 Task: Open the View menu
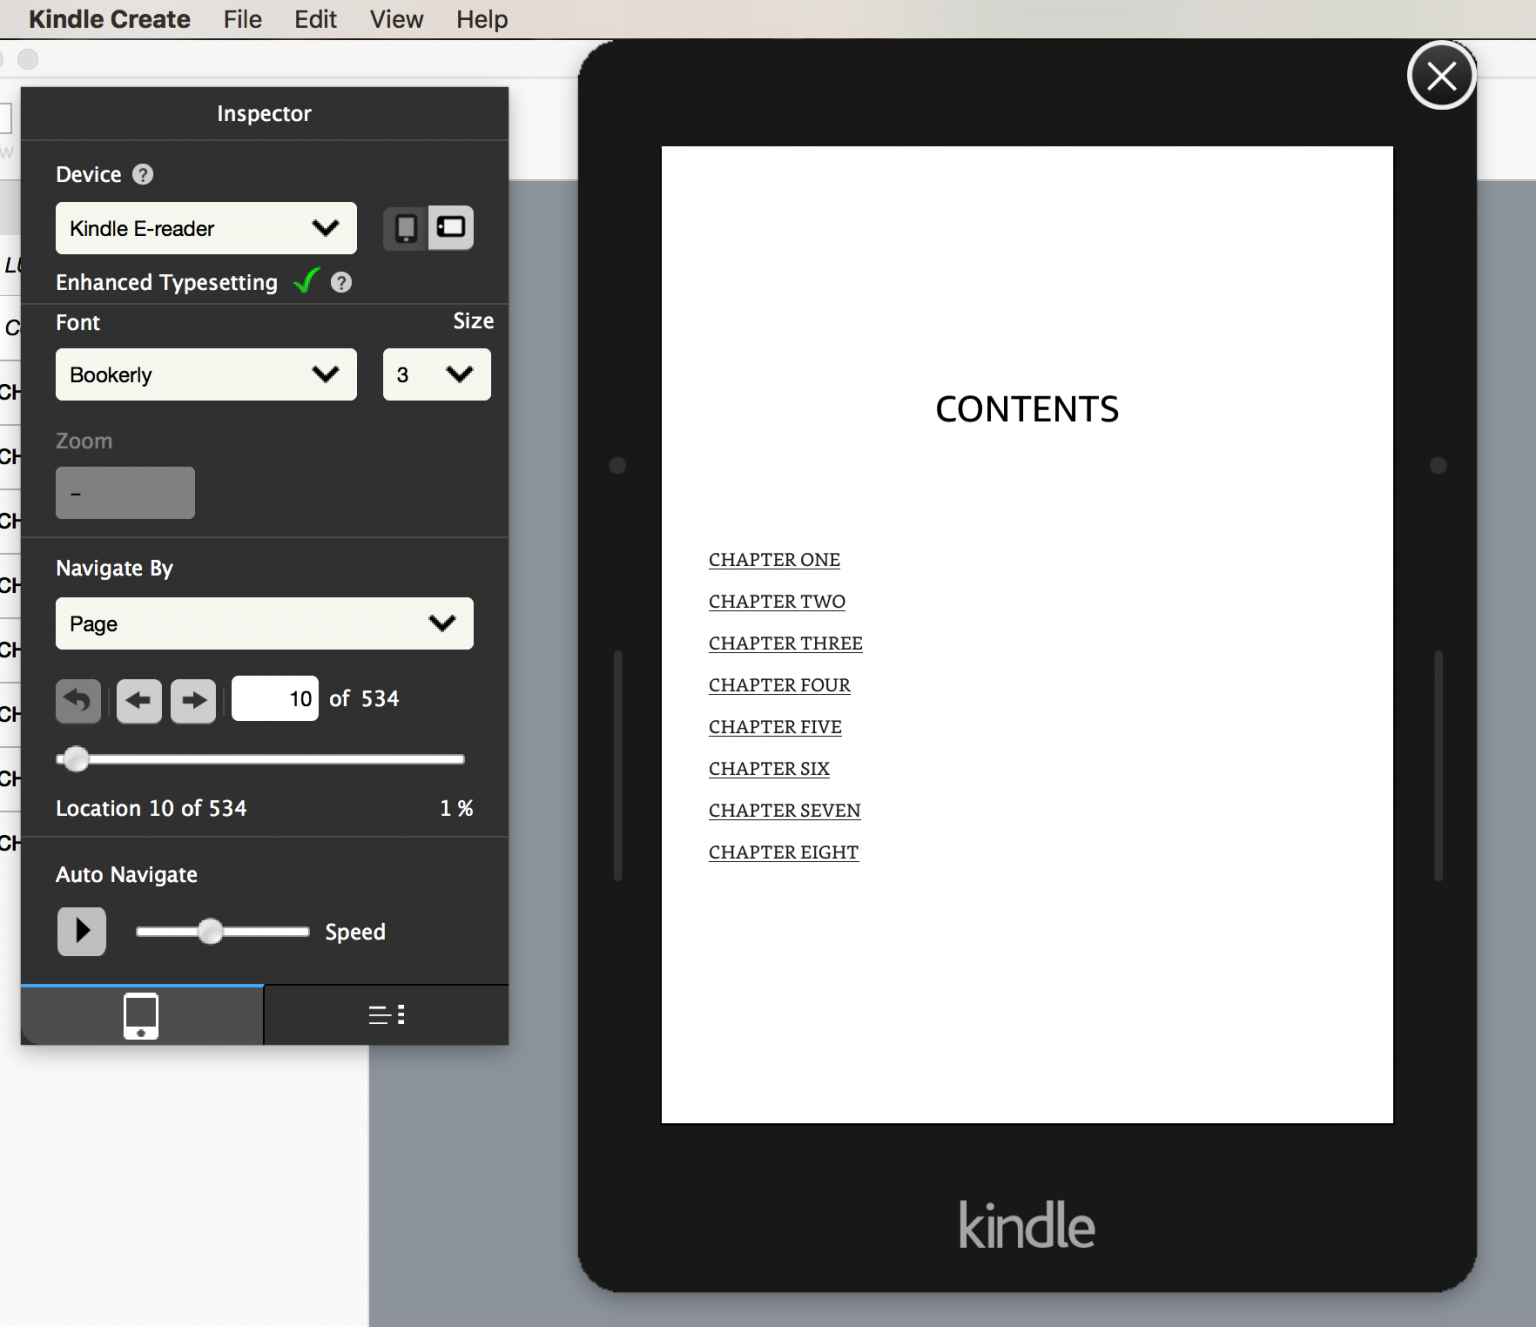click(x=395, y=19)
